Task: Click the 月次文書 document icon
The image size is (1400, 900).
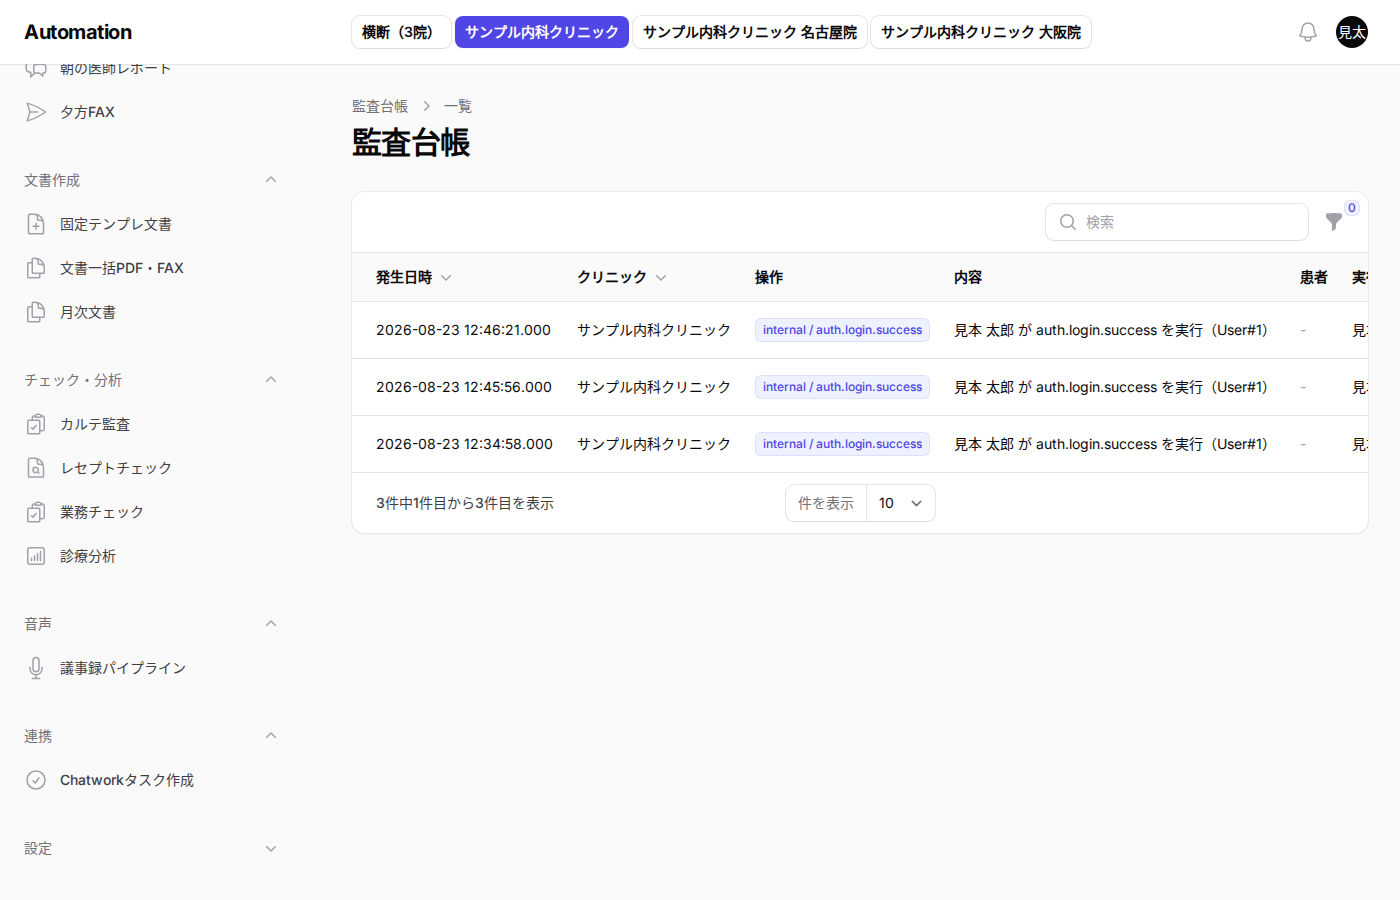Action: pos(36,312)
